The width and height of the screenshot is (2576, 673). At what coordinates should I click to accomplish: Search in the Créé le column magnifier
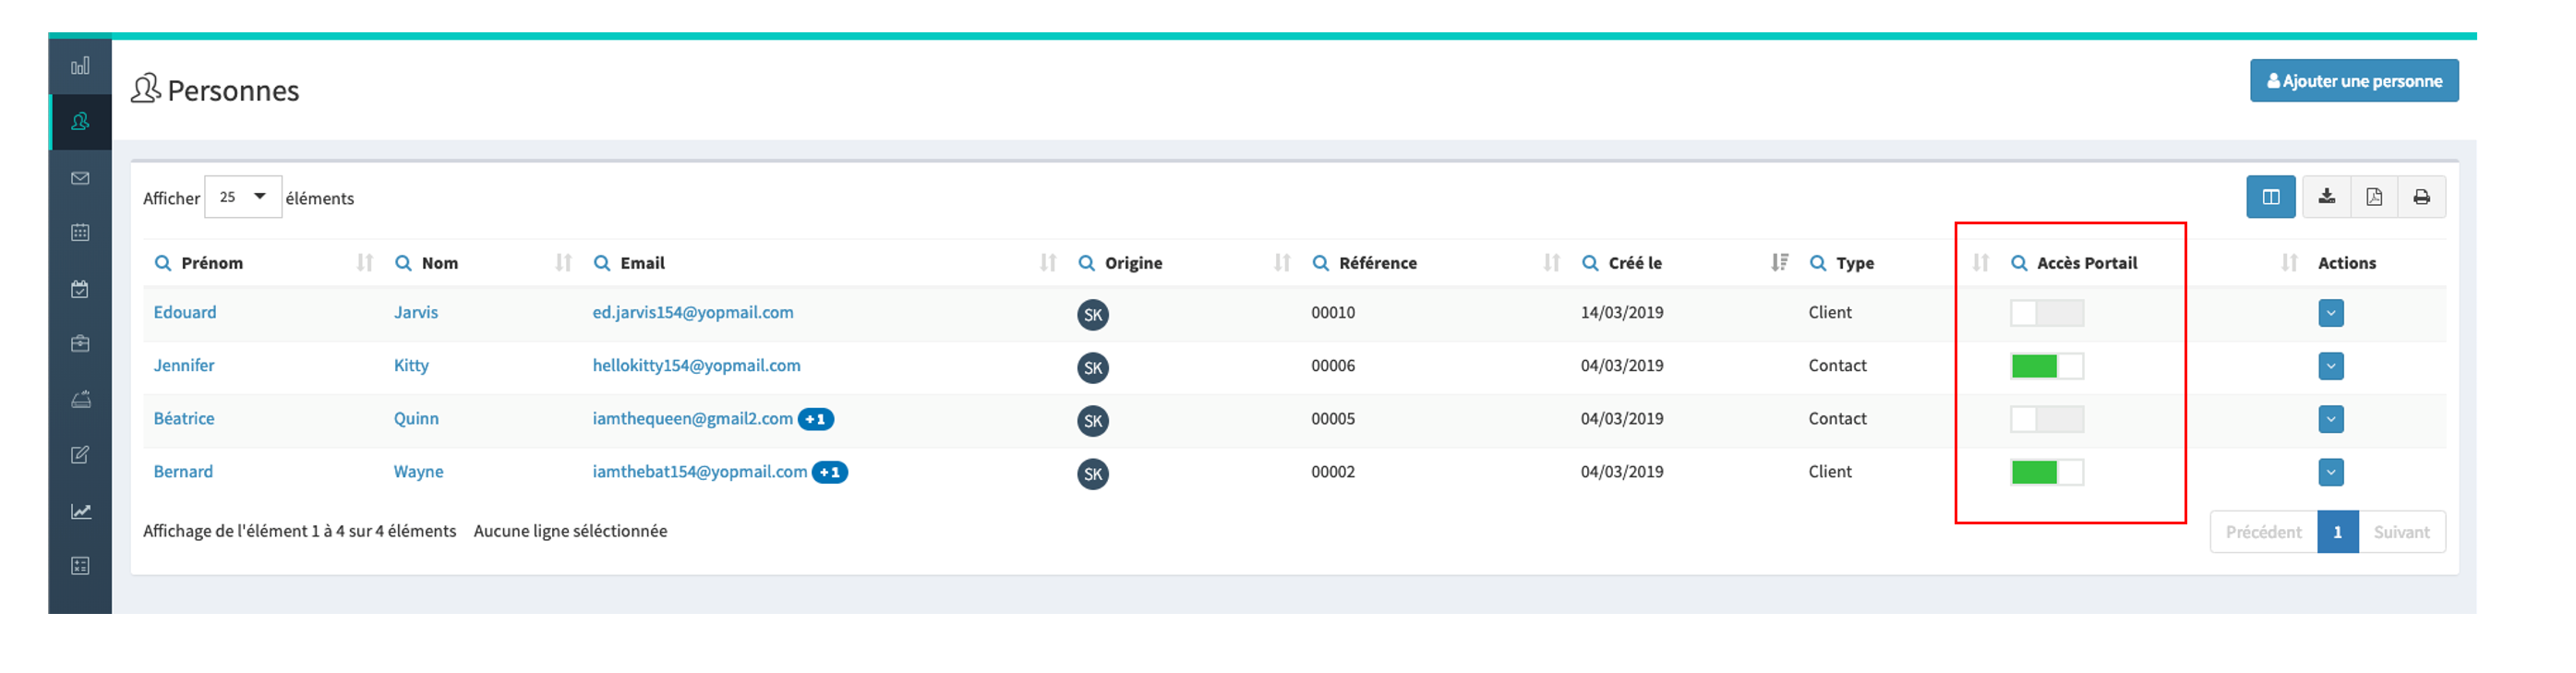tap(1590, 263)
